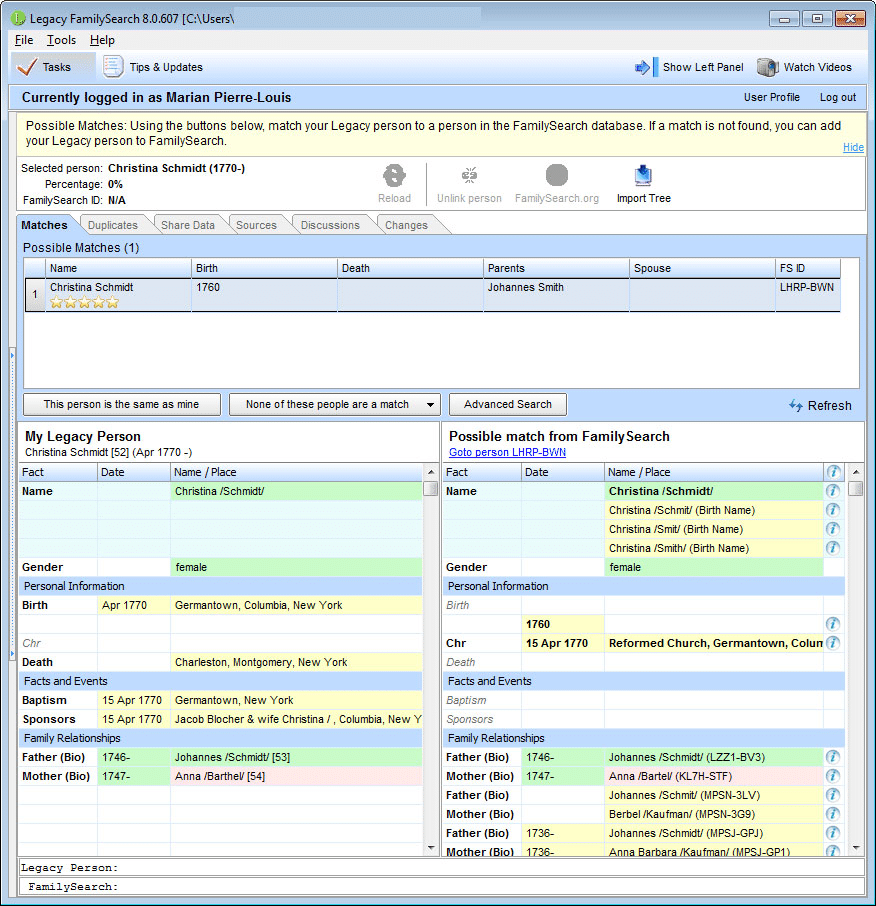Switch to the Share Data tab
Image resolution: width=876 pixels, height=906 pixels.
188,225
